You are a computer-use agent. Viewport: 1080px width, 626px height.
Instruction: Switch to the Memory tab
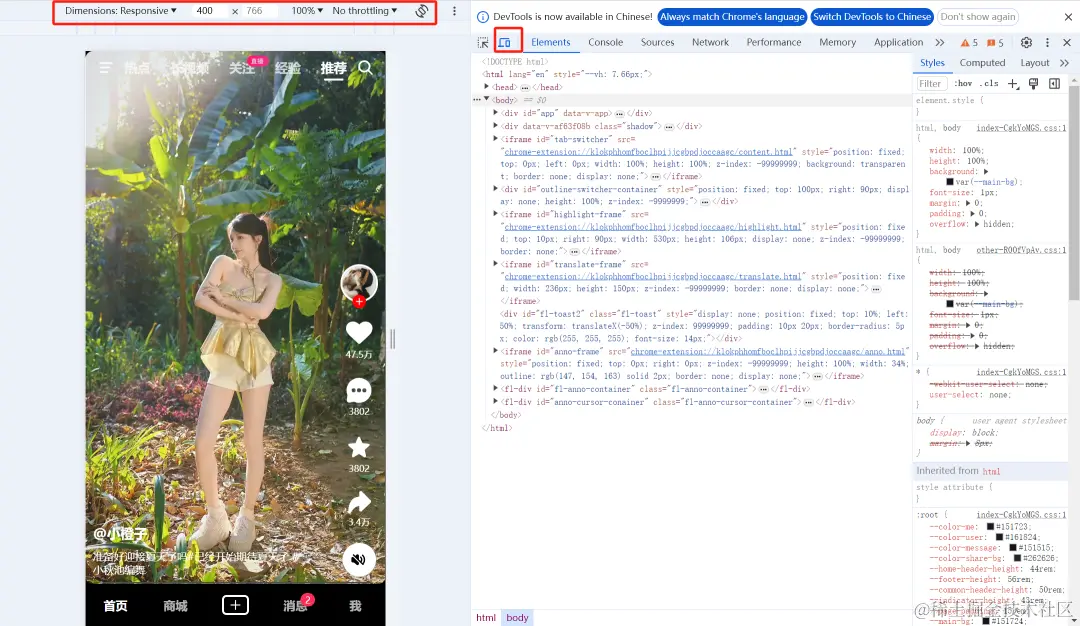(838, 43)
